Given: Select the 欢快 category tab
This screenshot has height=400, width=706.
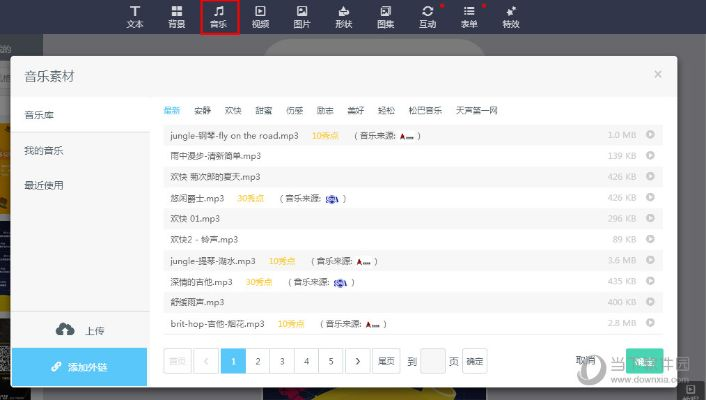Looking at the screenshot, I should (x=233, y=110).
